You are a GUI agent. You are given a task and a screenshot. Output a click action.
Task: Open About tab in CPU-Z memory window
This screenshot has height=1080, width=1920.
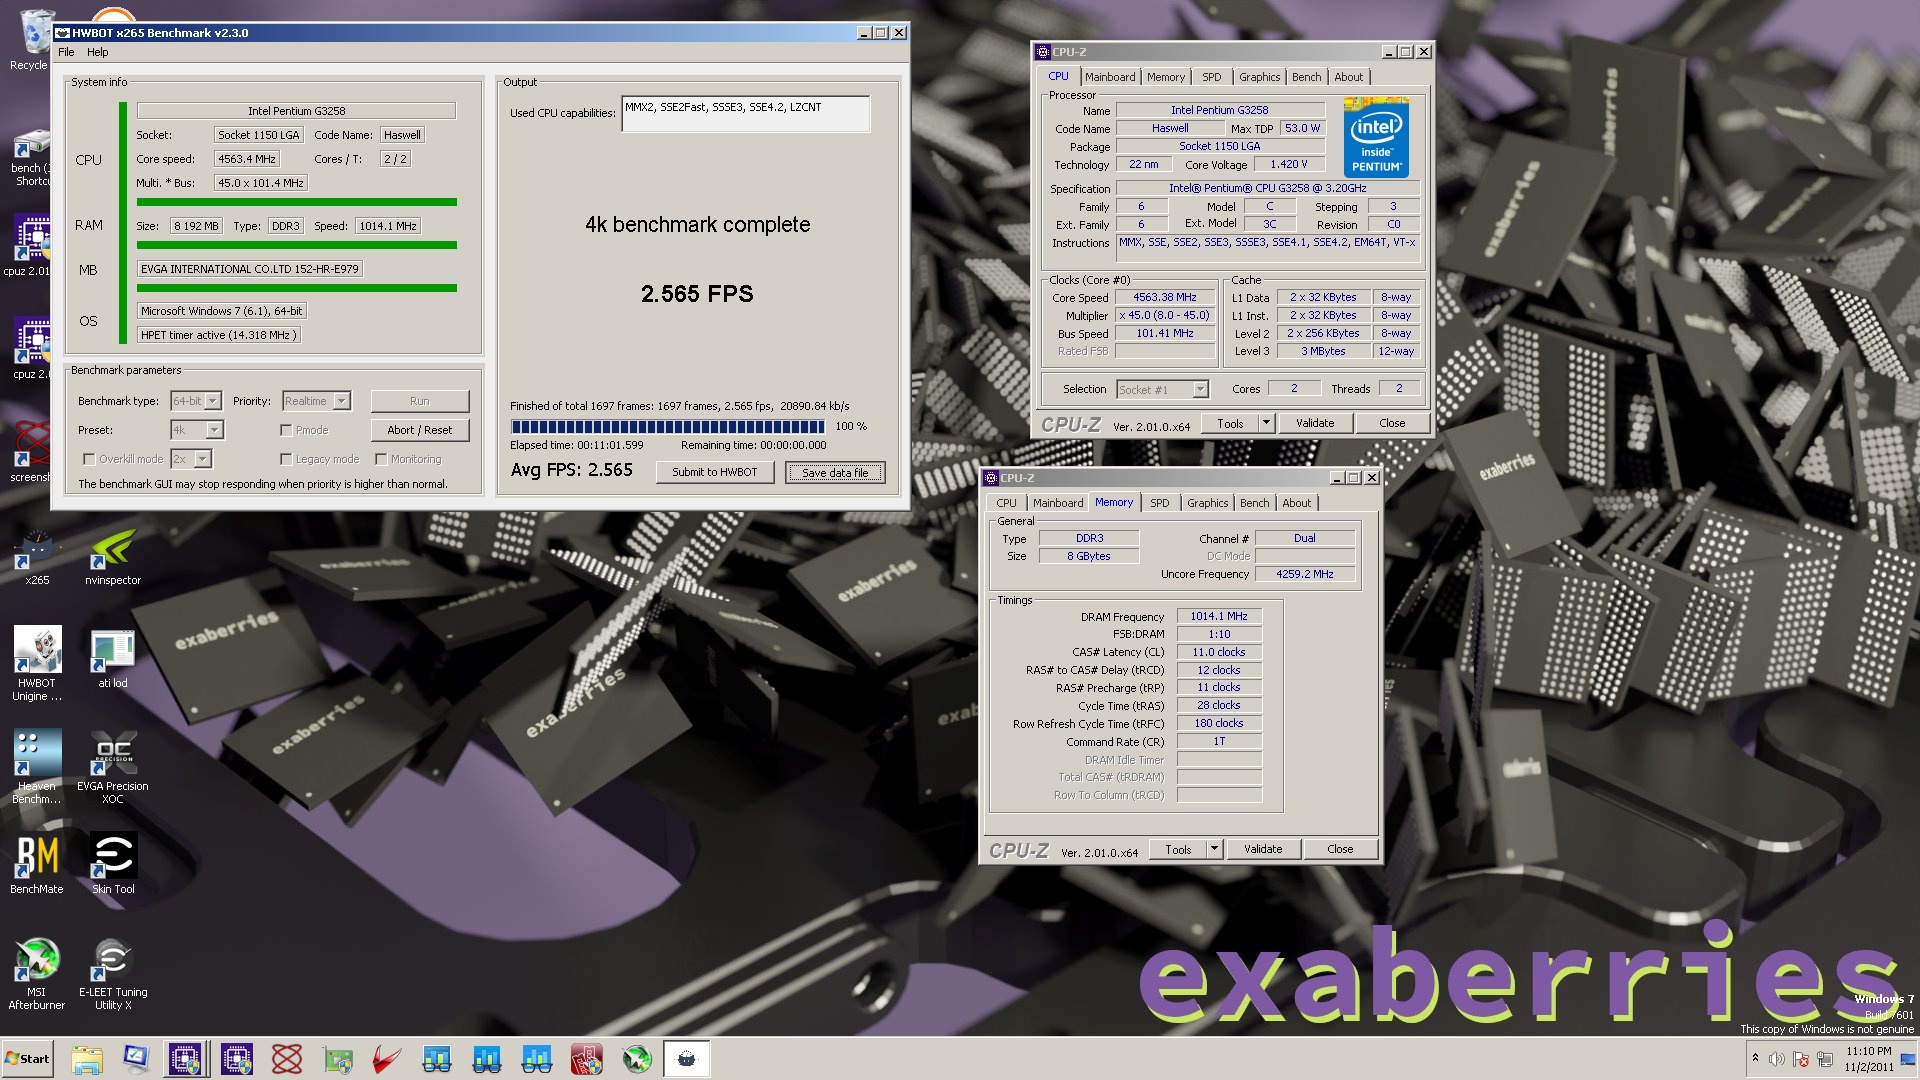click(x=1296, y=503)
